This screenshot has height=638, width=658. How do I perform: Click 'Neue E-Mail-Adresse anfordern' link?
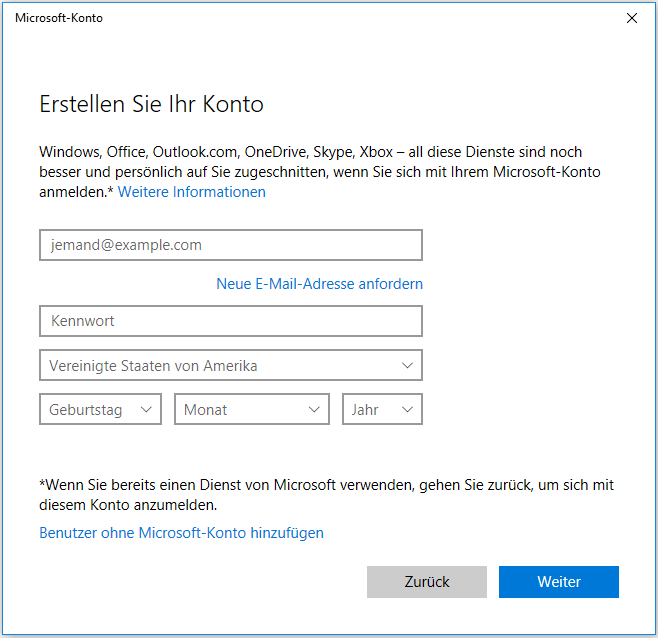click(x=319, y=284)
